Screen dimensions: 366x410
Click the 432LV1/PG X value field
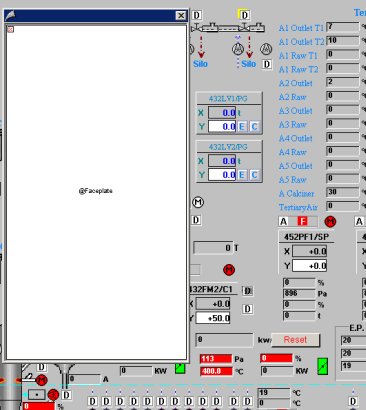(x=222, y=113)
